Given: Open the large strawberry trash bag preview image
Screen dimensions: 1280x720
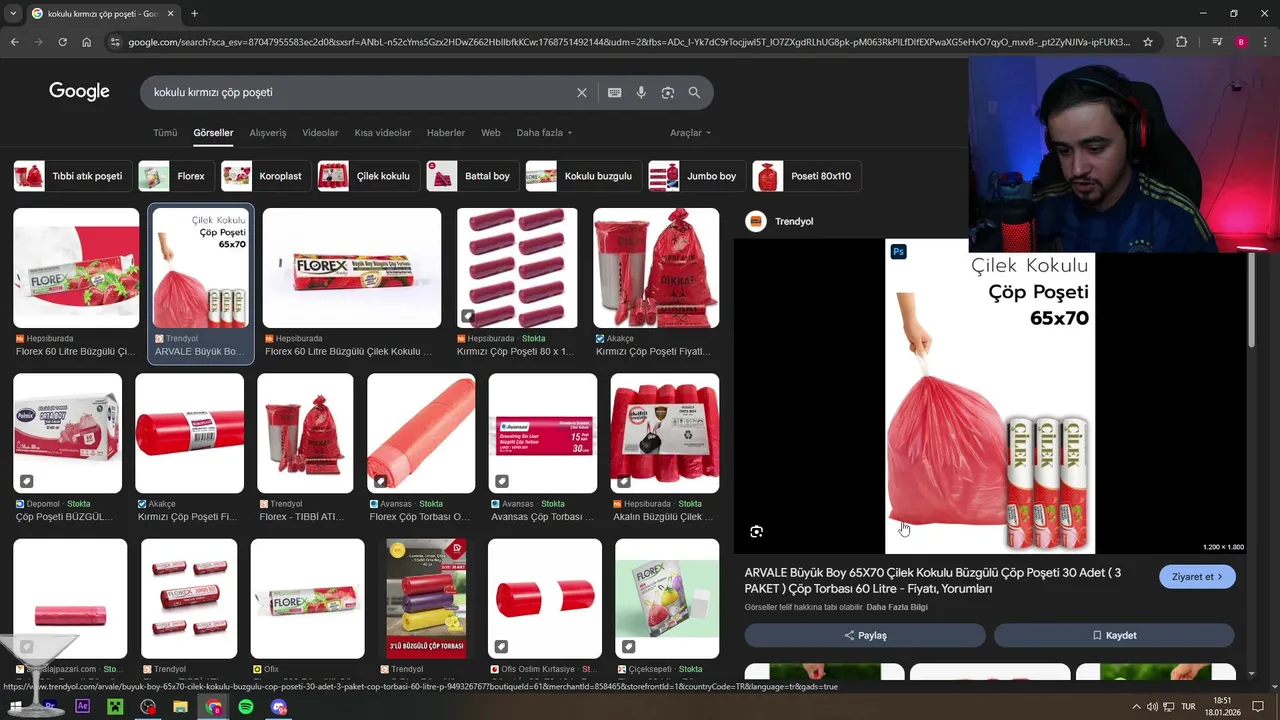Looking at the screenshot, I should point(990,396).
